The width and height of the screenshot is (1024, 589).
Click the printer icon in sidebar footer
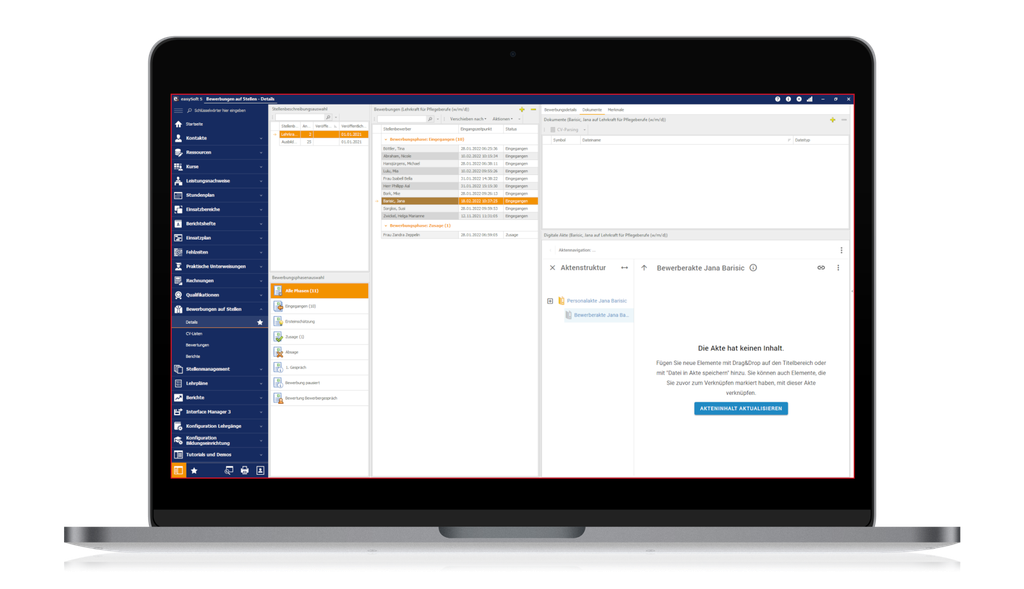245,471
